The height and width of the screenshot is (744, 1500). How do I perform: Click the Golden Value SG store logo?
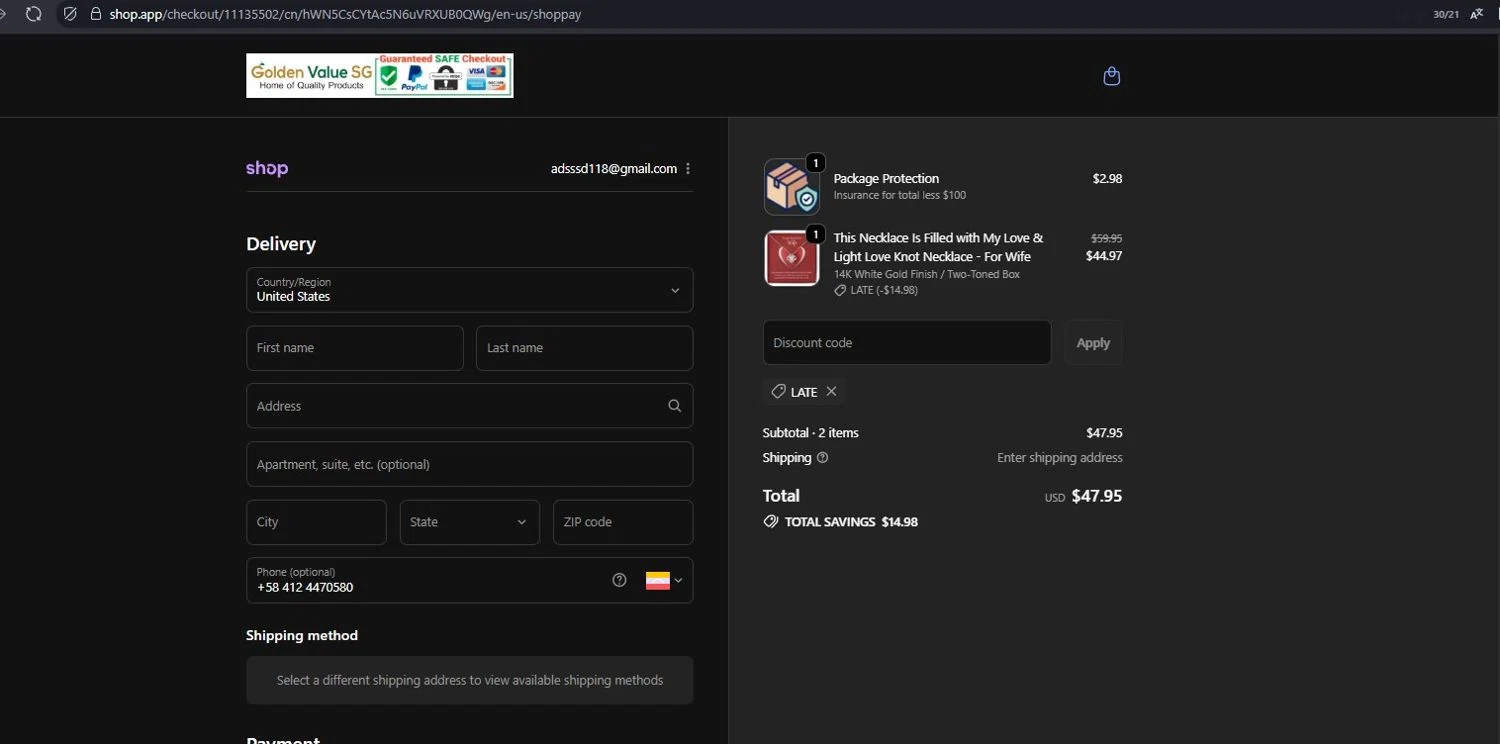coord(379,75)
